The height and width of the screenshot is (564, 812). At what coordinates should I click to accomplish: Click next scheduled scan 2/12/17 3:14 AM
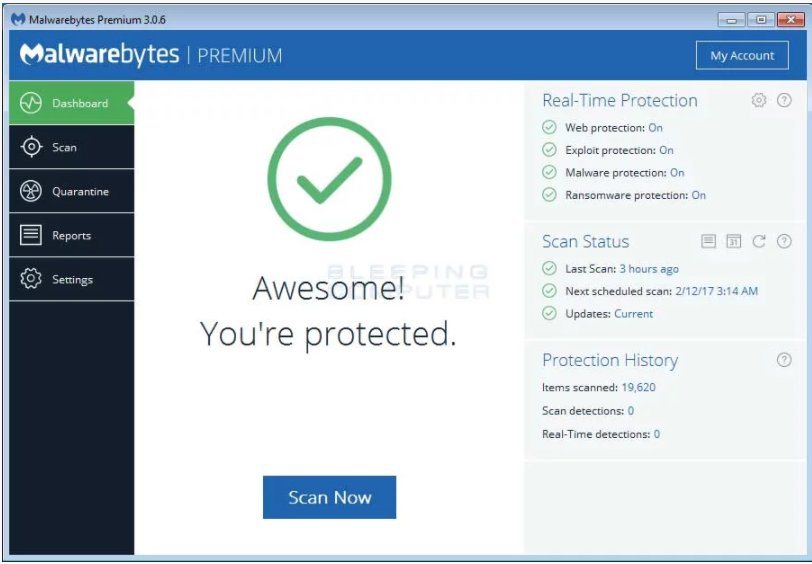point(717,291)
